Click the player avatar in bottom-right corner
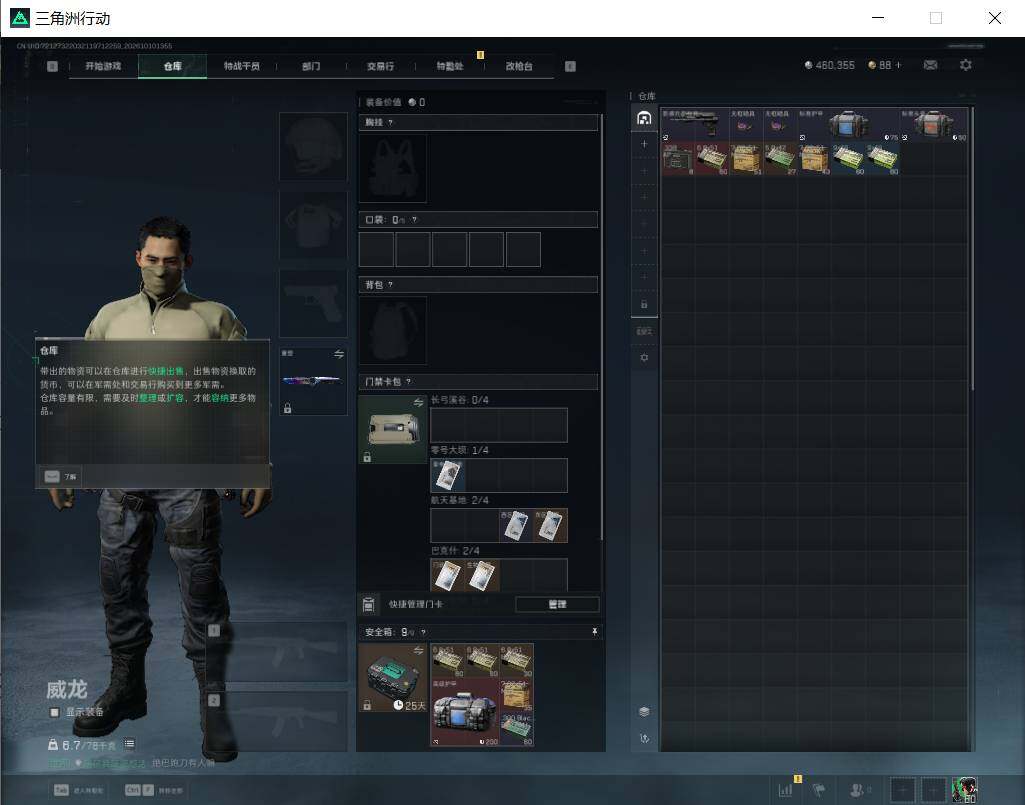 964,789
